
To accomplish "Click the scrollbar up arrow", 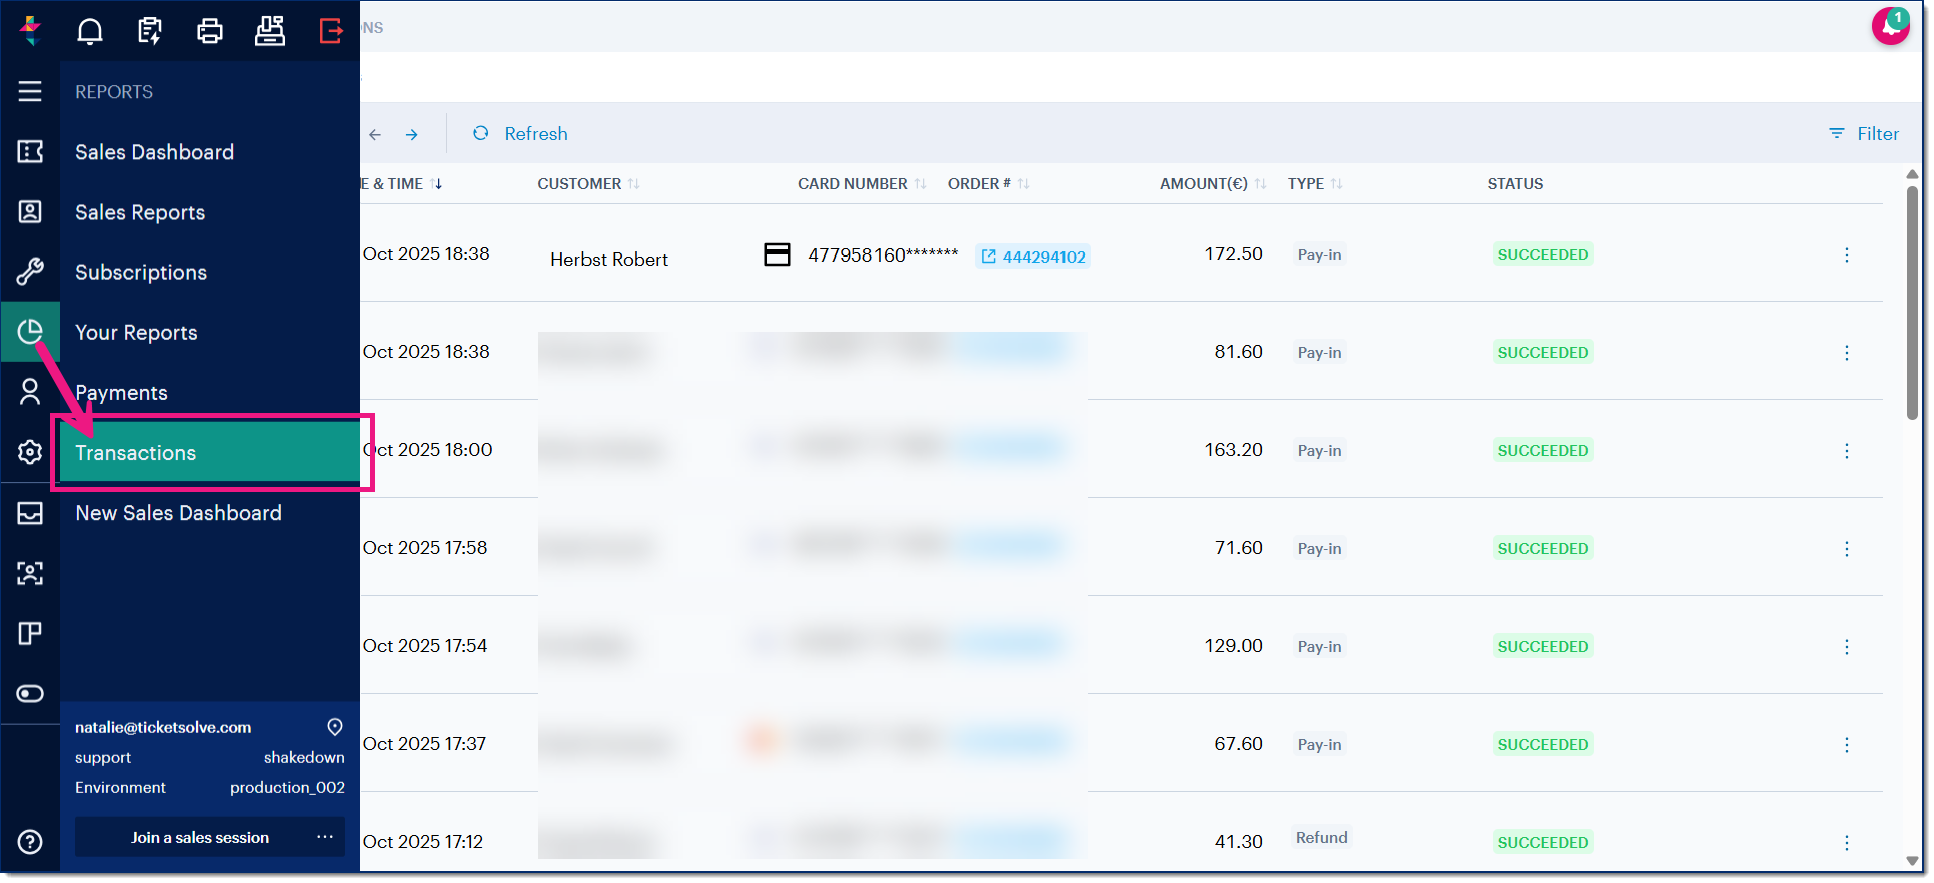I will (1912, 174).
